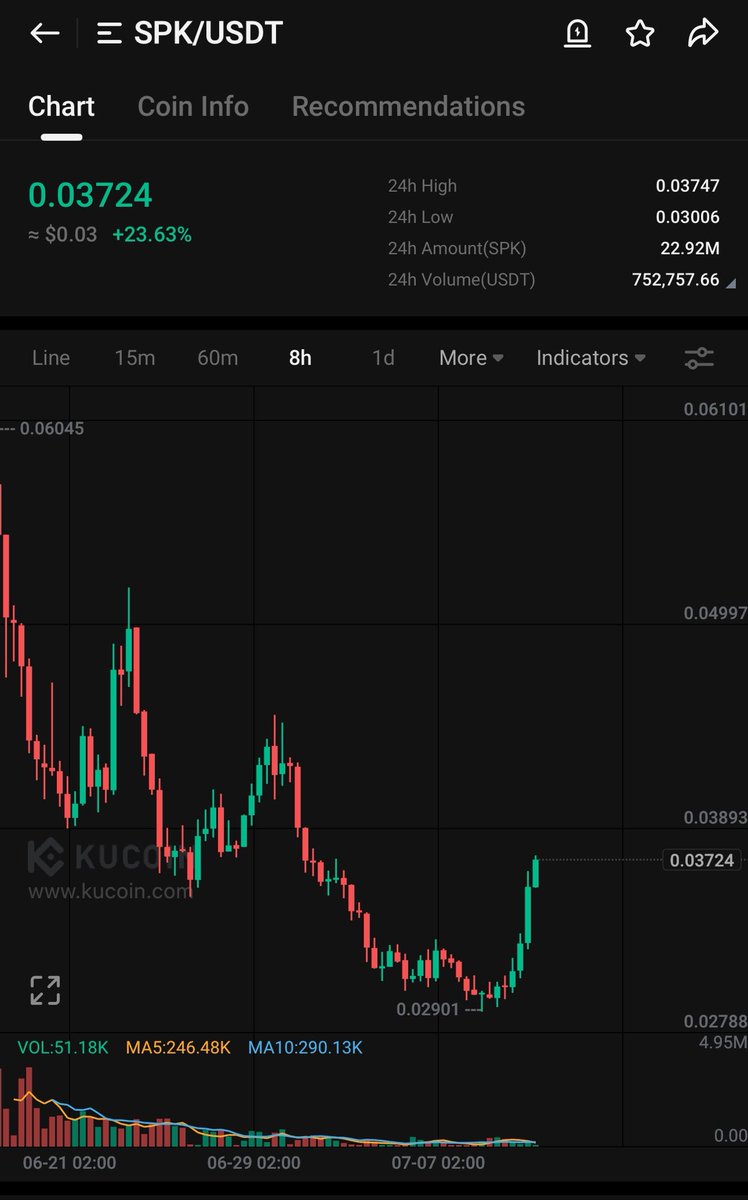Open the Recommendations tab
Screen dimensions: 748x1200
point(408,106)
